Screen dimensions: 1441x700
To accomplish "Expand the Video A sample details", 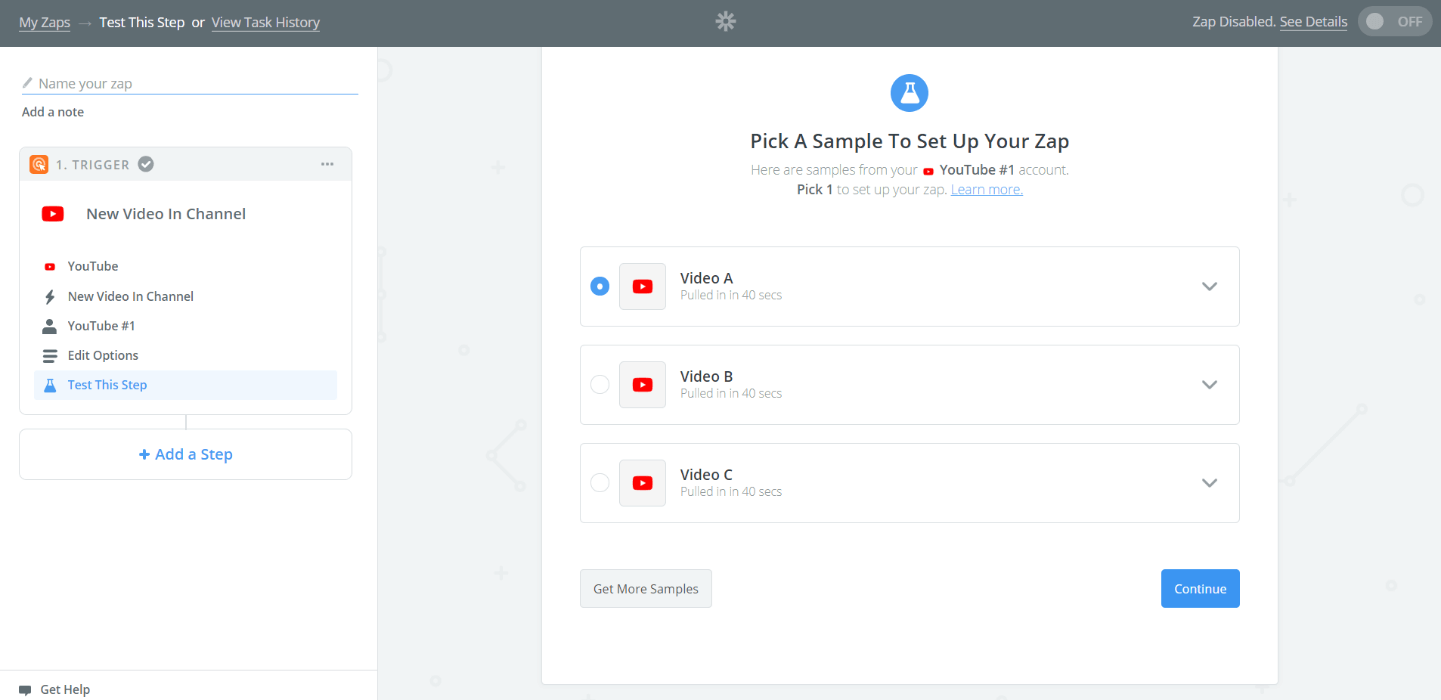I will (1209, 286).
